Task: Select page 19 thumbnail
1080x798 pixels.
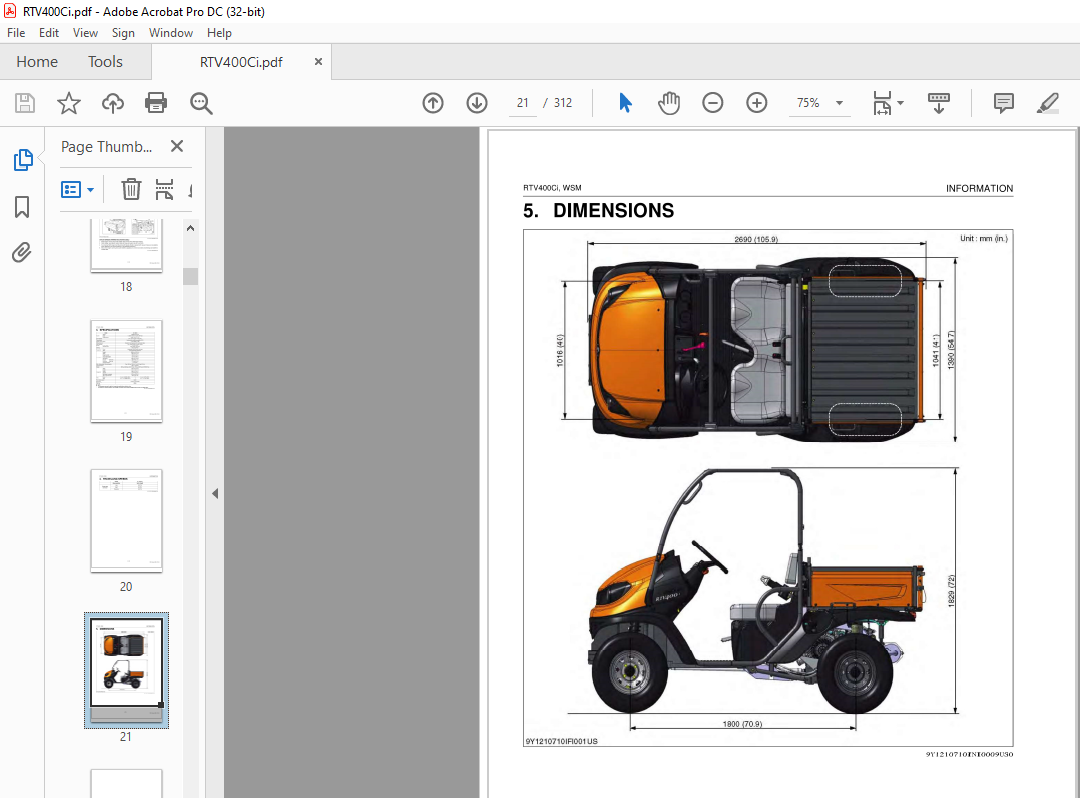Action: click(x=126, y=370)
